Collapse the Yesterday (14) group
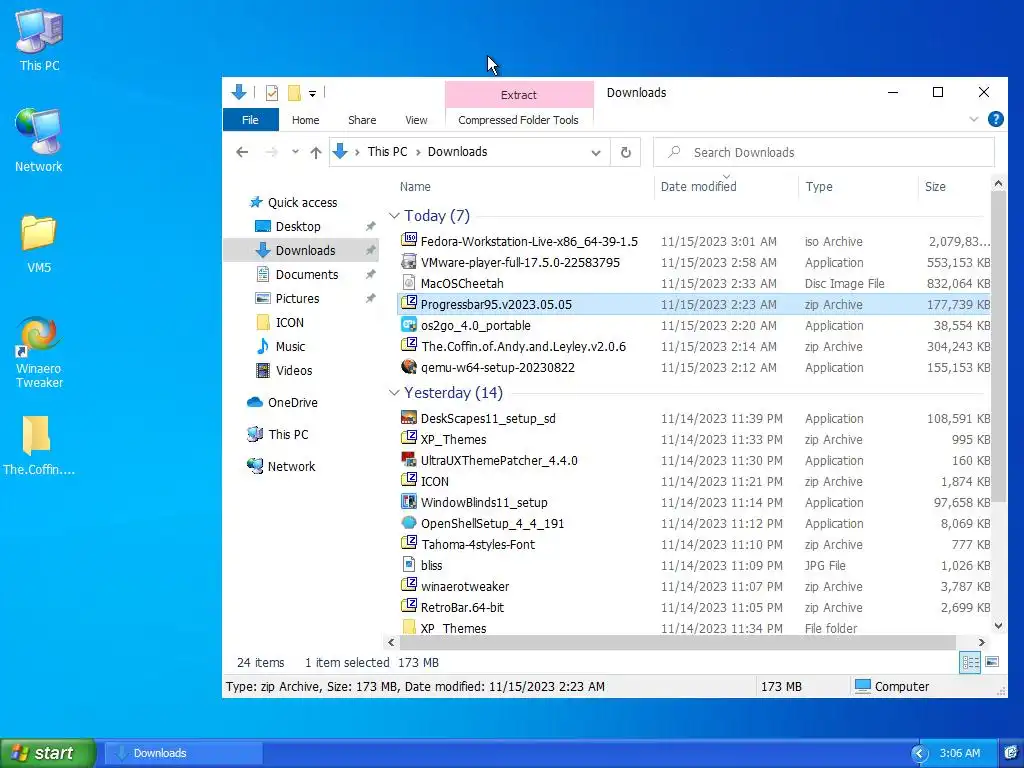The width and height of the screenshot is (1024, 768). point(394,392)
